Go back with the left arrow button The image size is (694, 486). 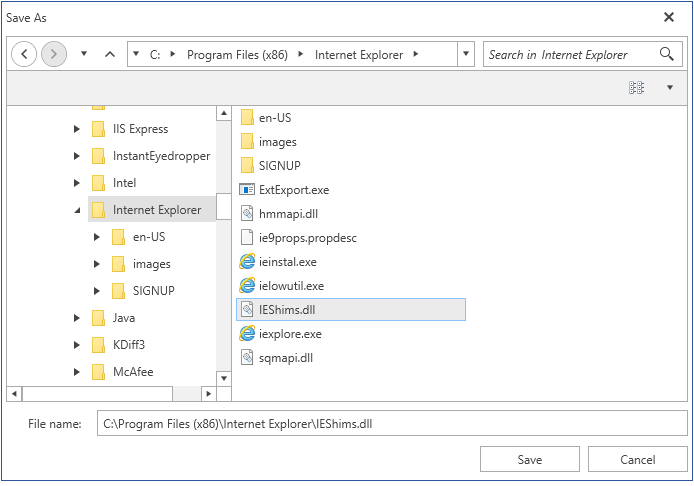(x=24, y=54)
